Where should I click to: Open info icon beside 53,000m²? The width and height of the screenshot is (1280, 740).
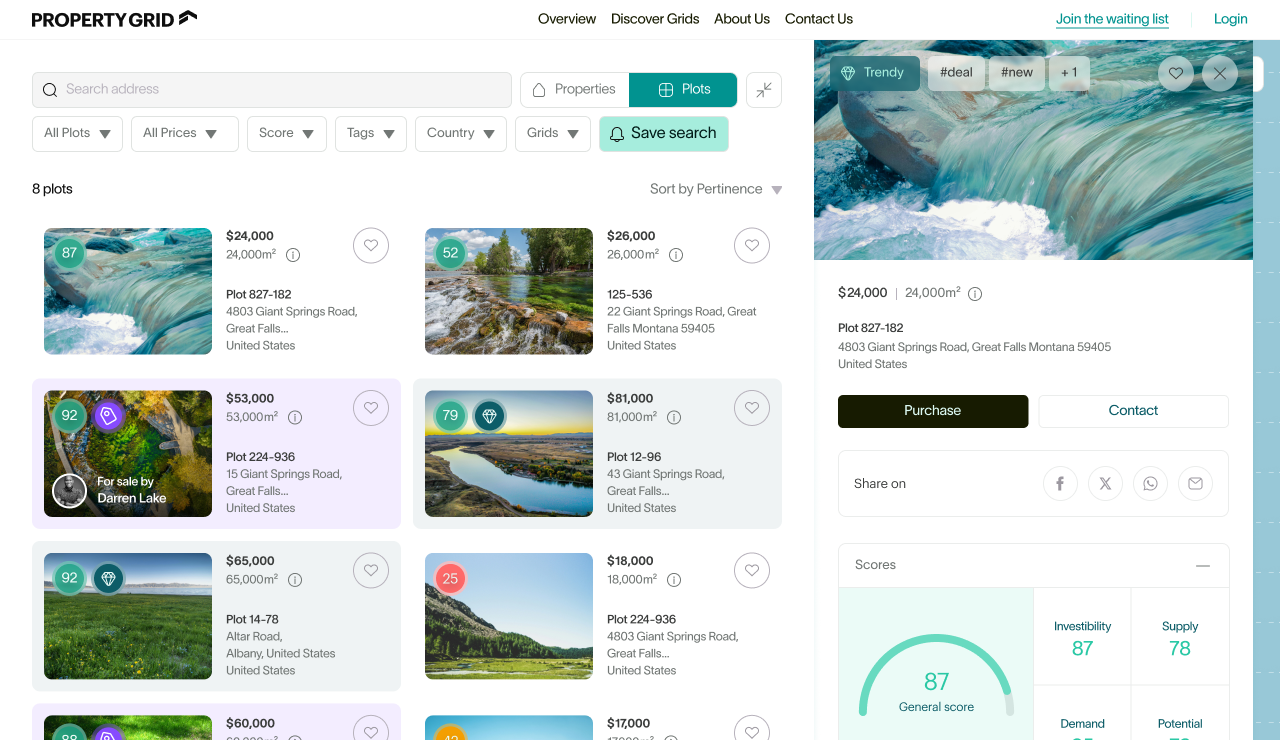click(295, 417)
